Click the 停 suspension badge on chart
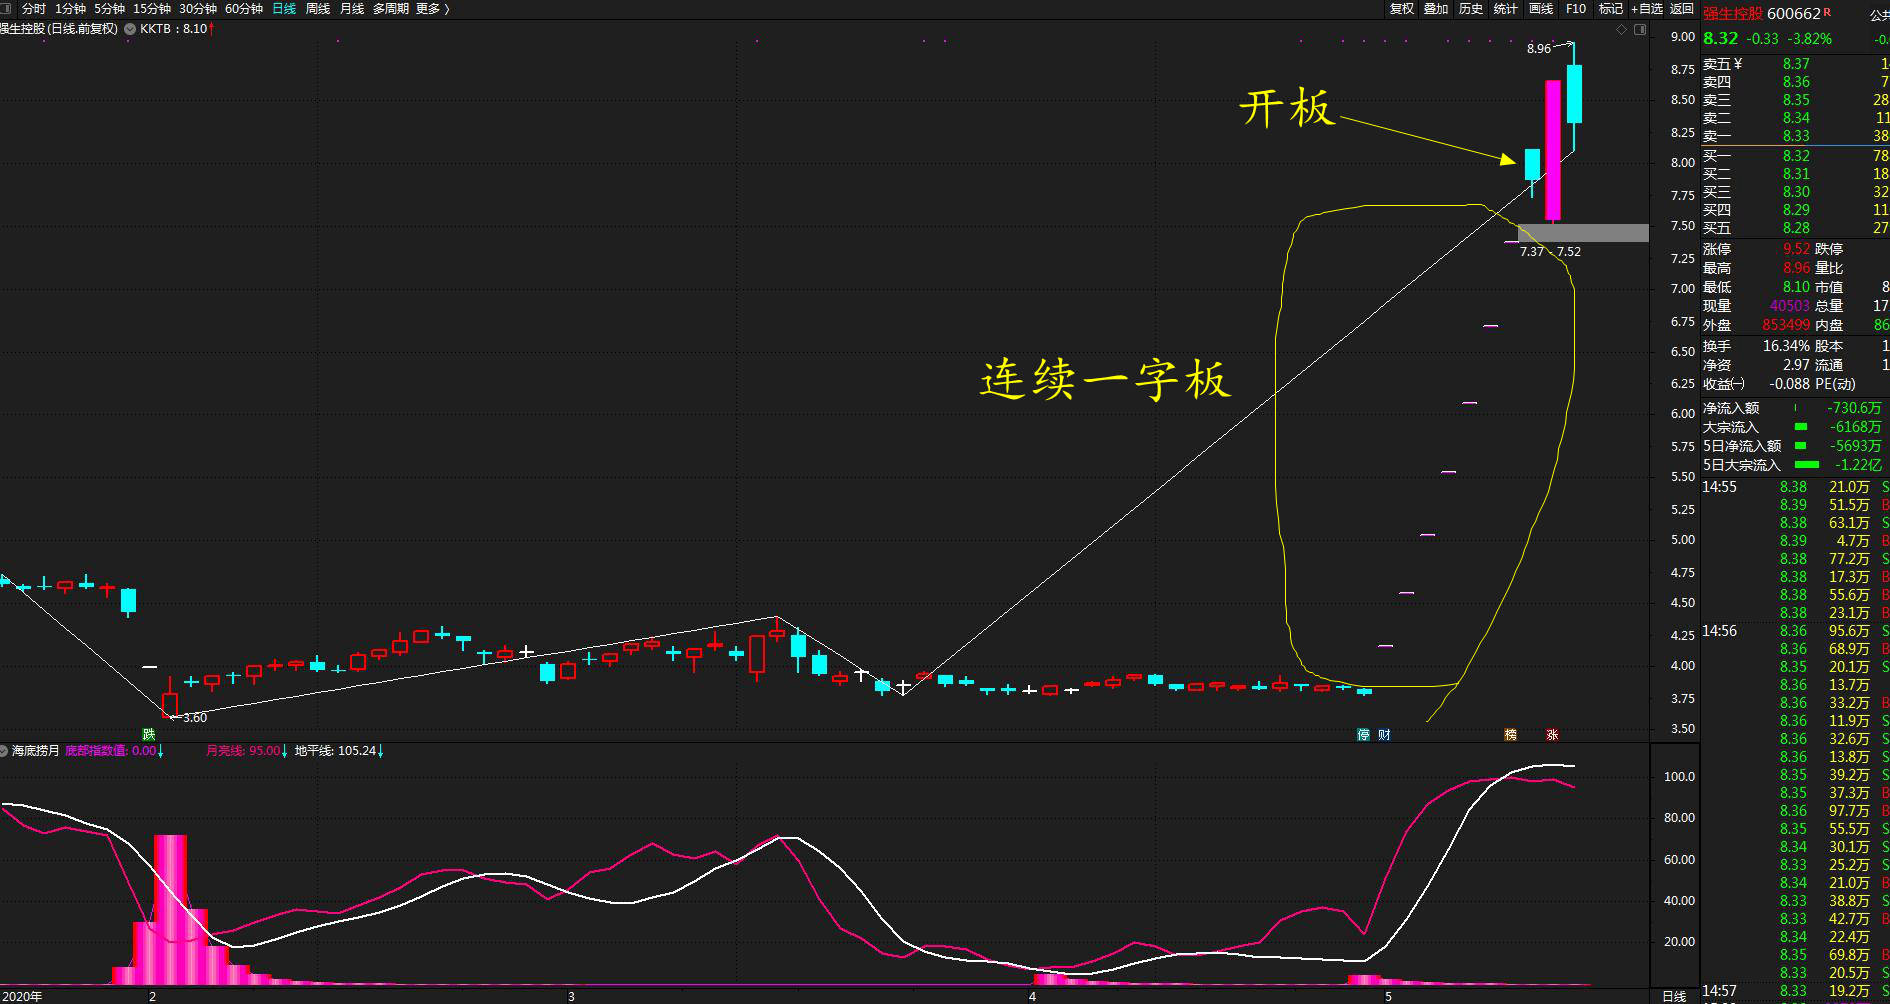Image resolution: width=1890 pixels, height=1004 pixels. 1362,734
